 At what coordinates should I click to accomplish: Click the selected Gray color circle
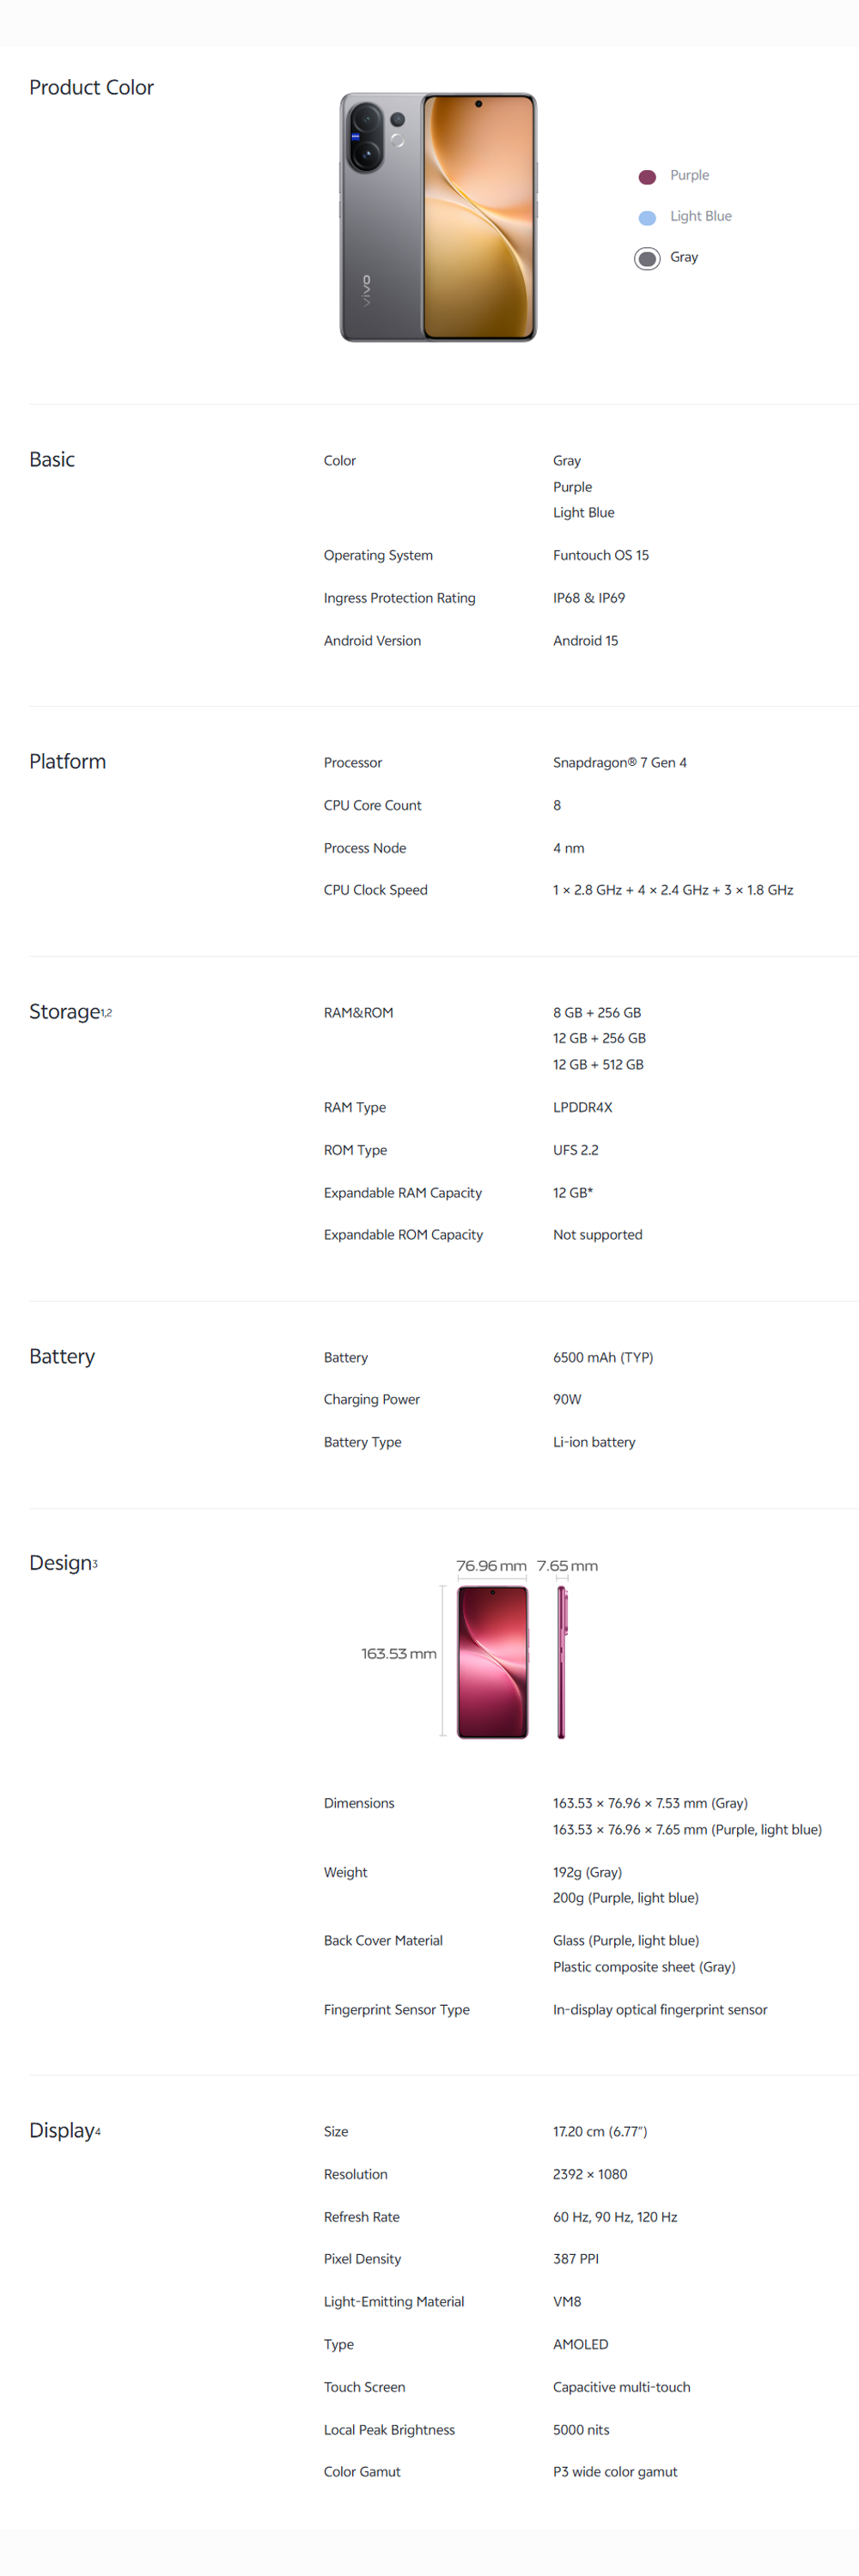647,259
